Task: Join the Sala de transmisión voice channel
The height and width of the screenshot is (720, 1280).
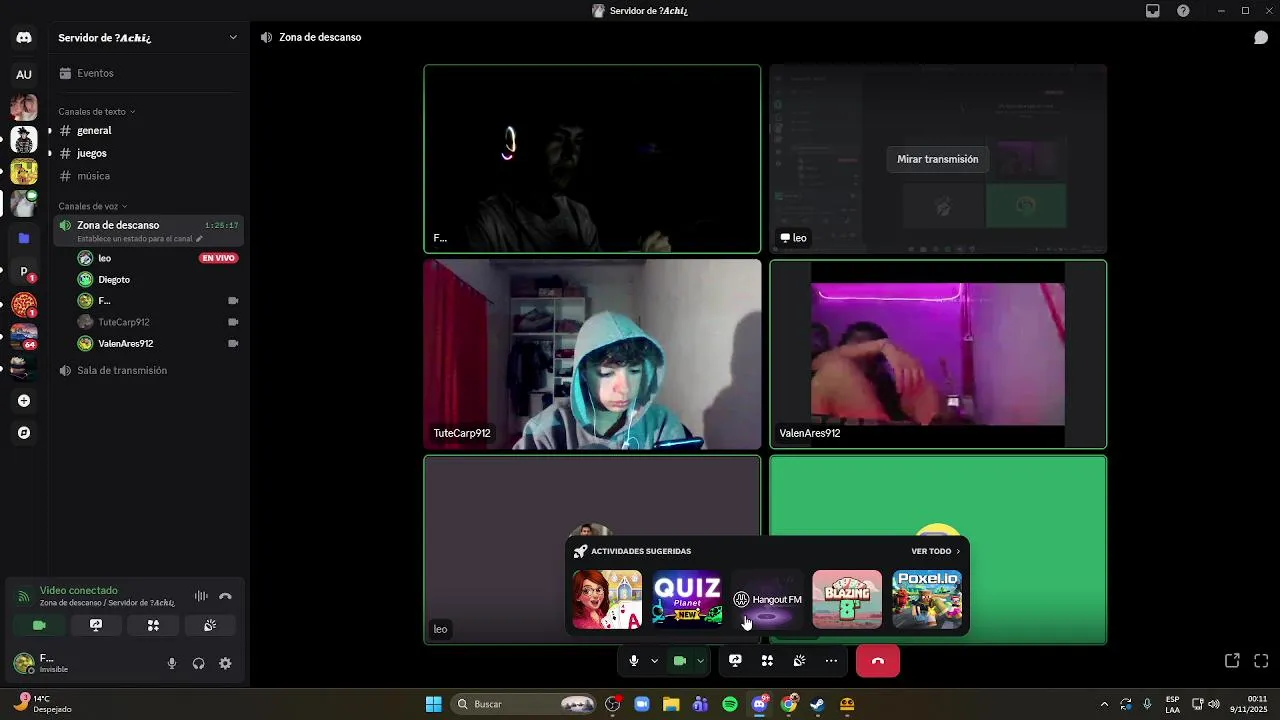Action: 149,370
